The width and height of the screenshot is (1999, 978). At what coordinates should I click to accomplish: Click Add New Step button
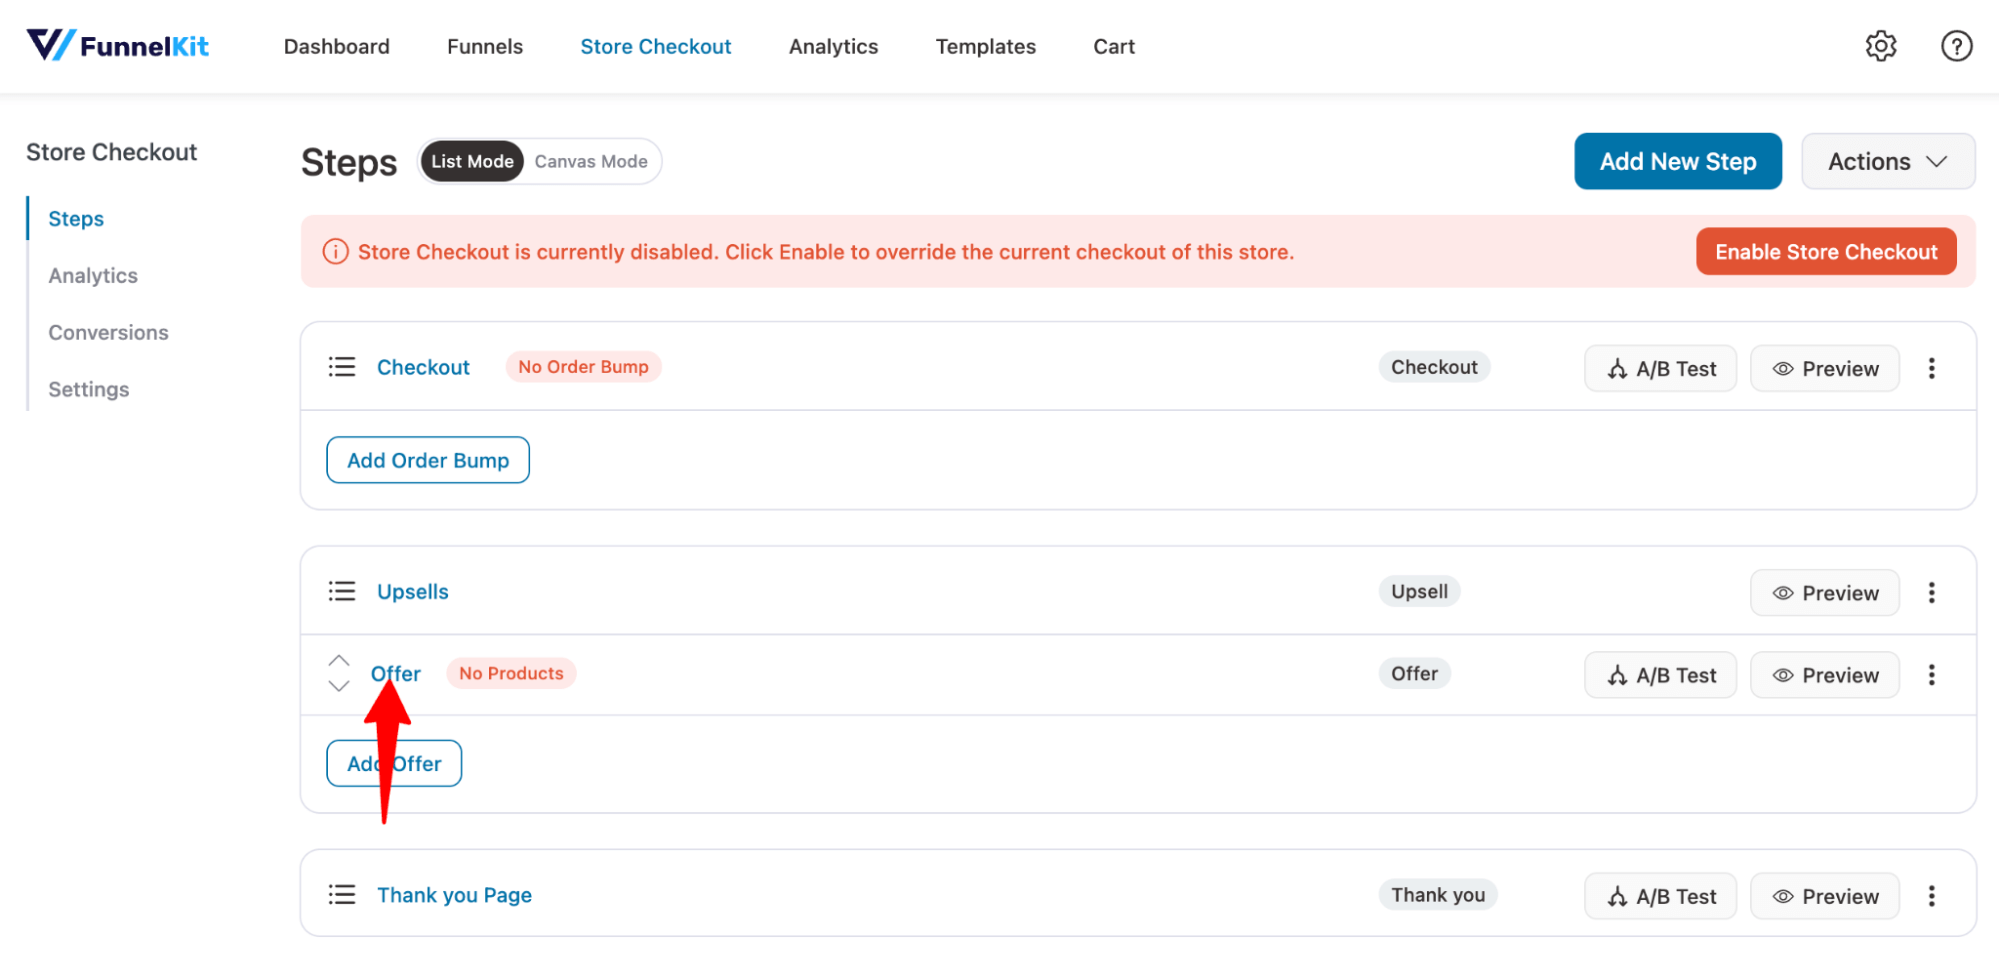point(1678,161)
